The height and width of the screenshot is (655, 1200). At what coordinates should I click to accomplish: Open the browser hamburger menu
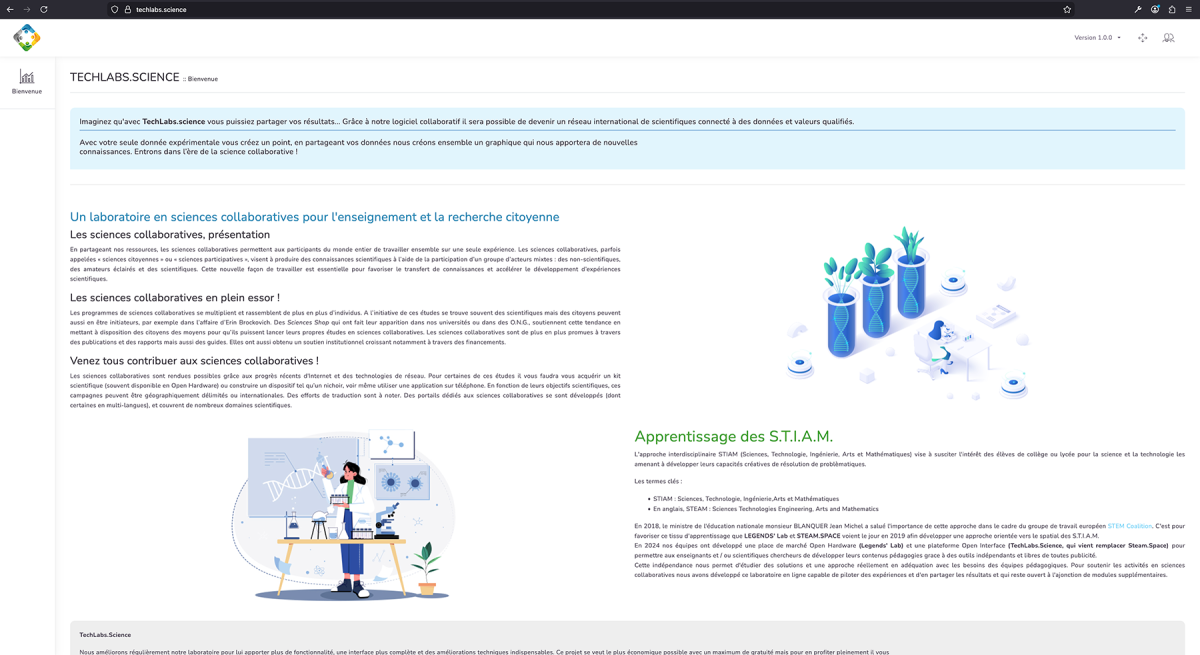click(x=1188, y=9)
